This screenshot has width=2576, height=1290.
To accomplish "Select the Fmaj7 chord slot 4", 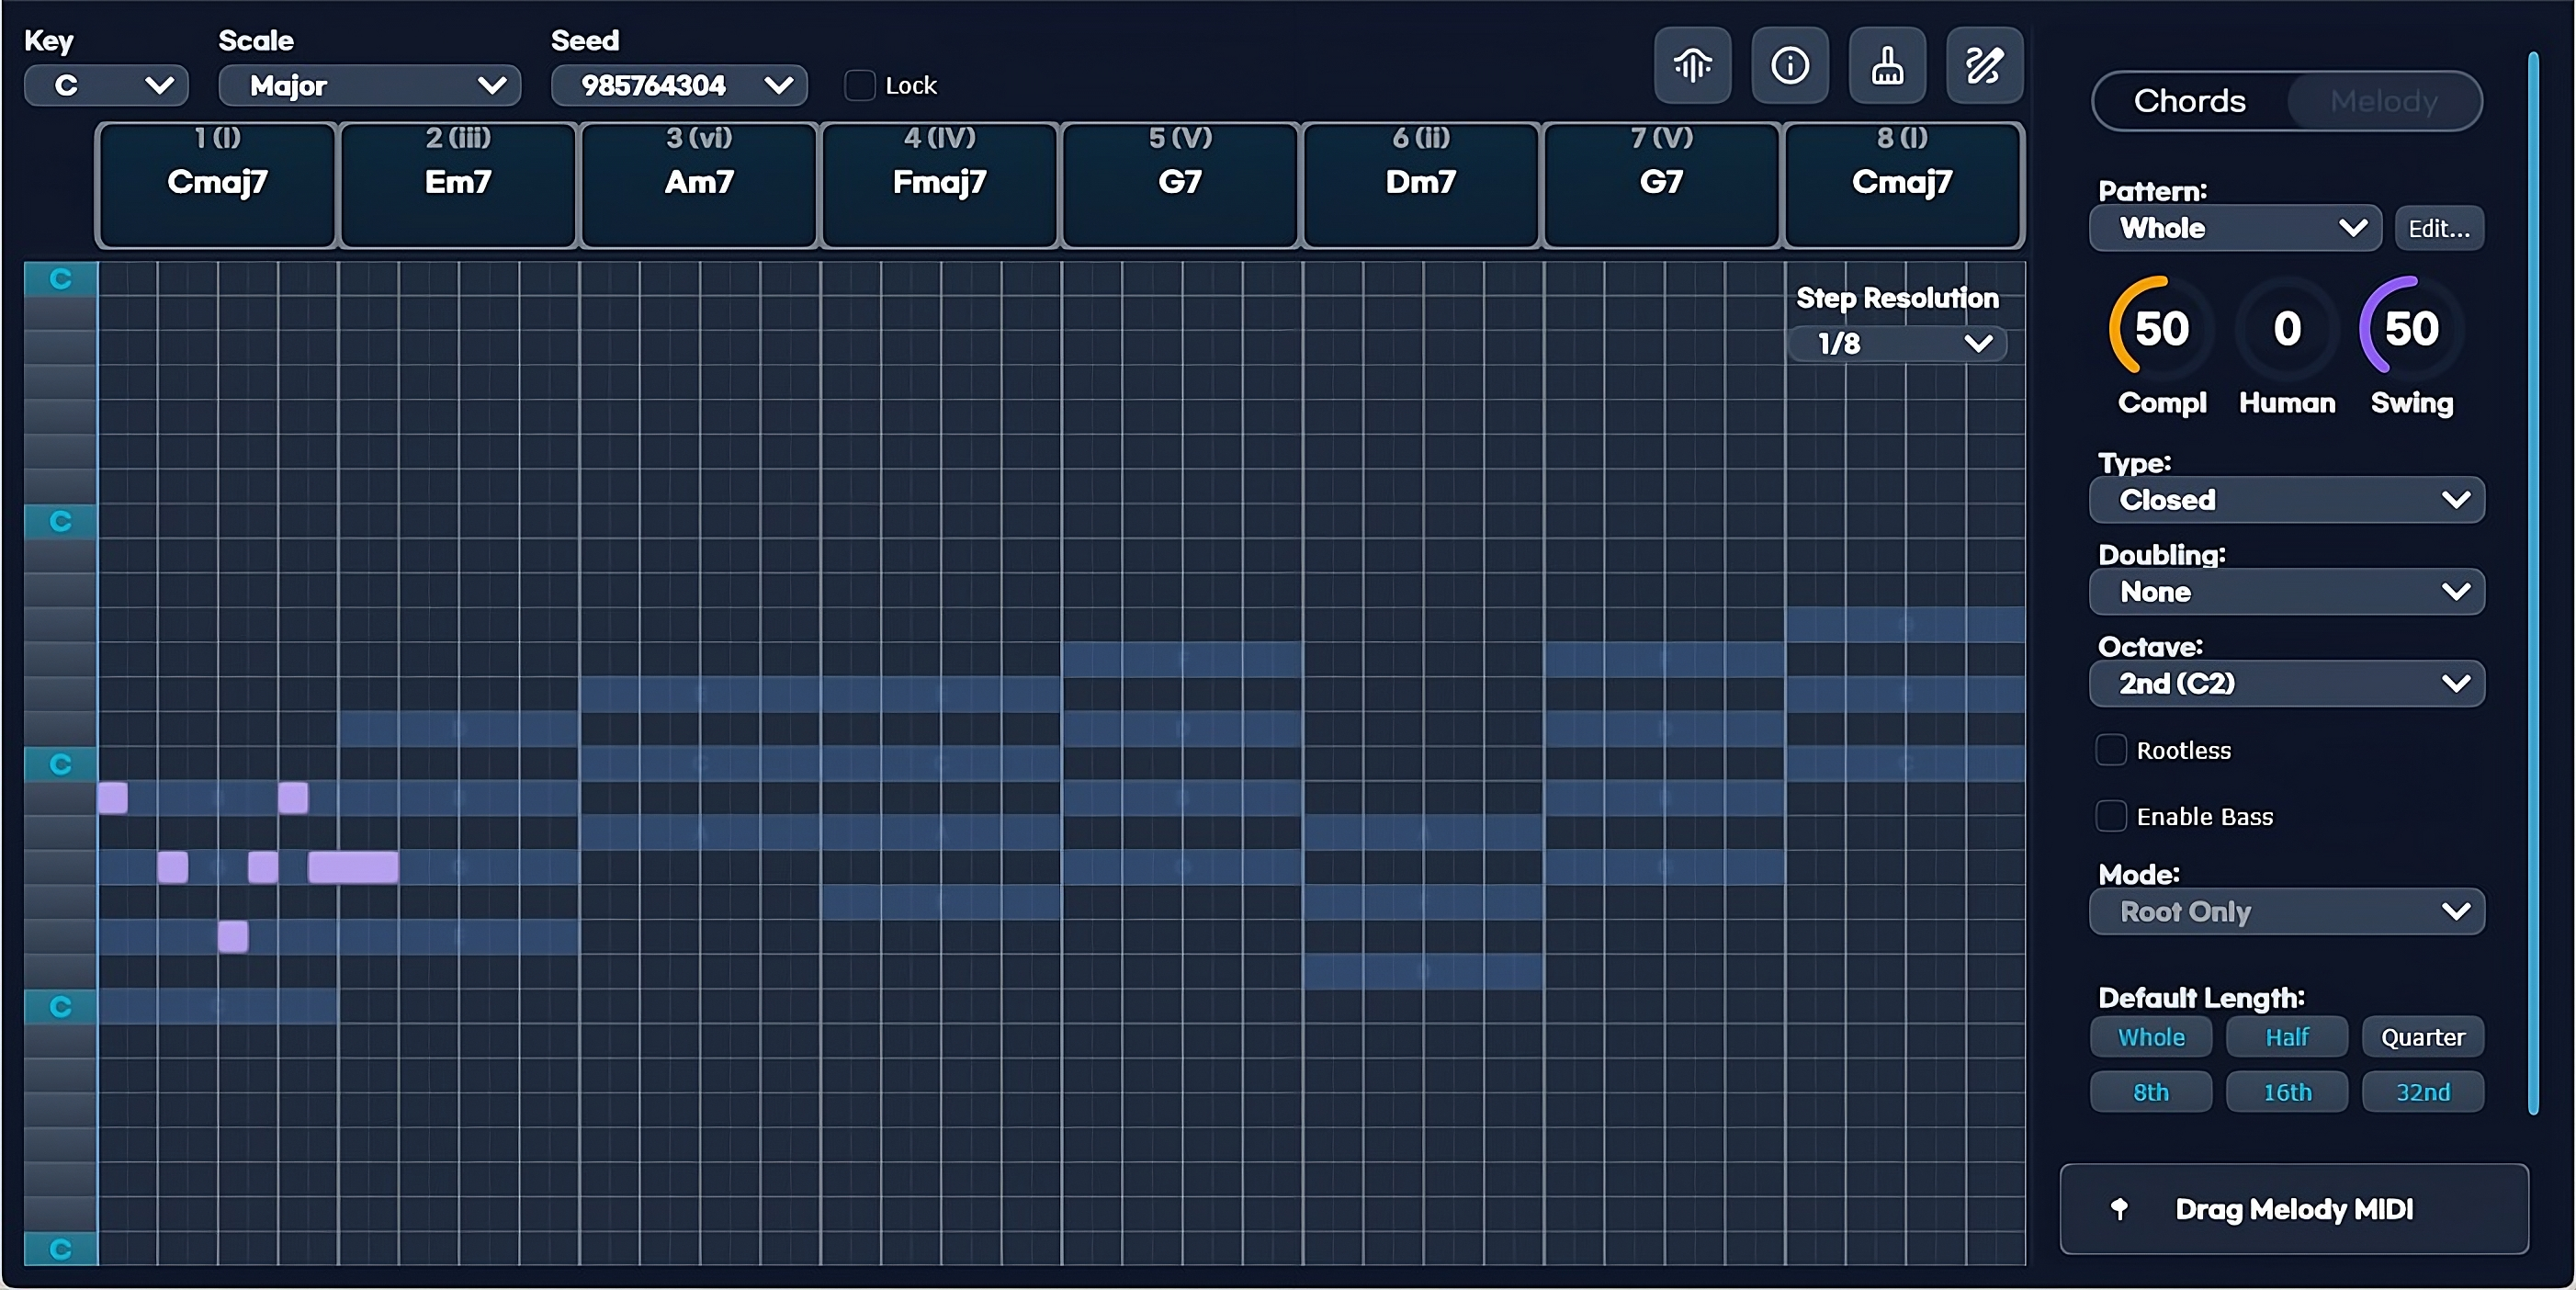I will tap(938, 185).
